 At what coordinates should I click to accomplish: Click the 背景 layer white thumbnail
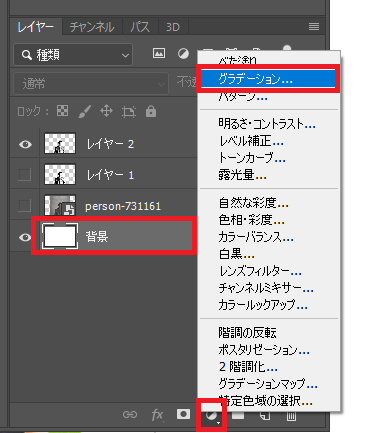(60, 236)
